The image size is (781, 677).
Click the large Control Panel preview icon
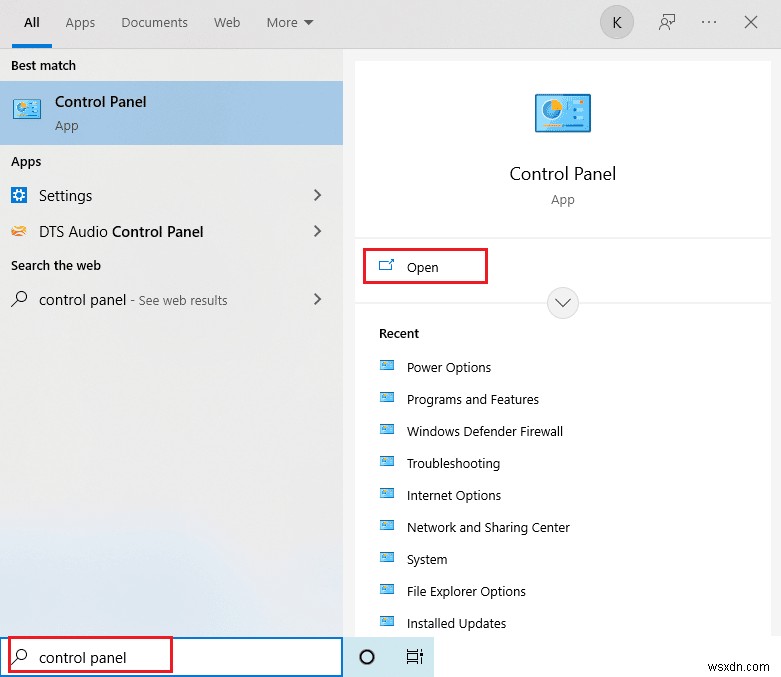[563, 113]
